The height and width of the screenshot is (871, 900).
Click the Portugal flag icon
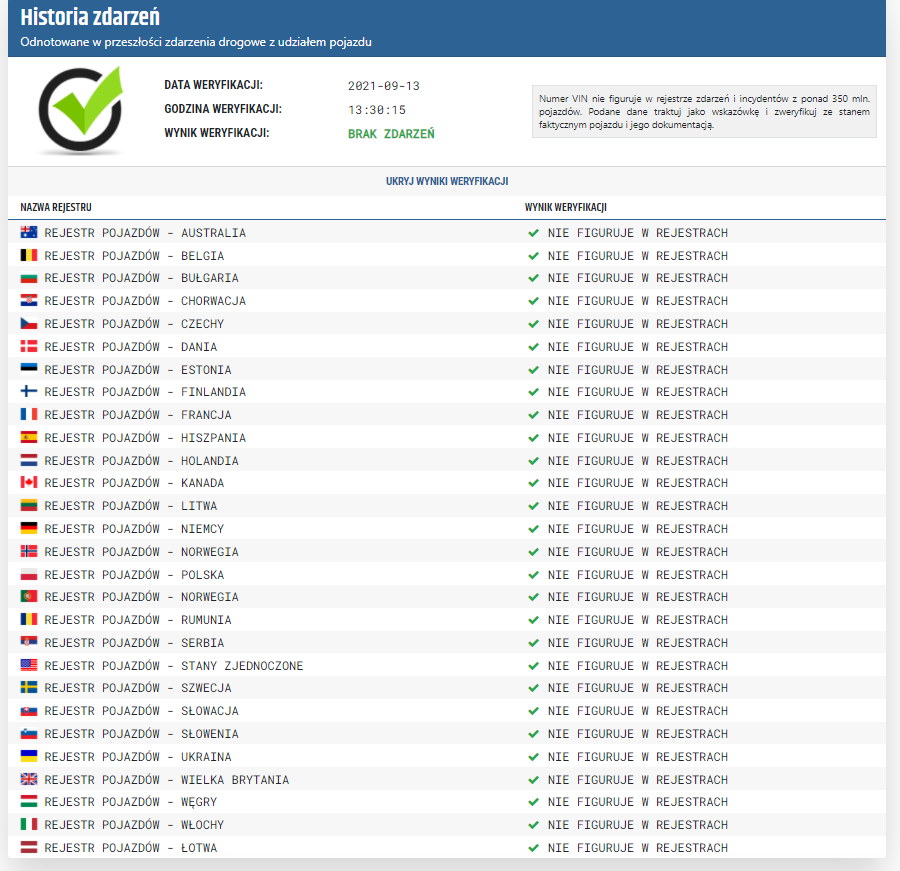[x=29, y=597]
